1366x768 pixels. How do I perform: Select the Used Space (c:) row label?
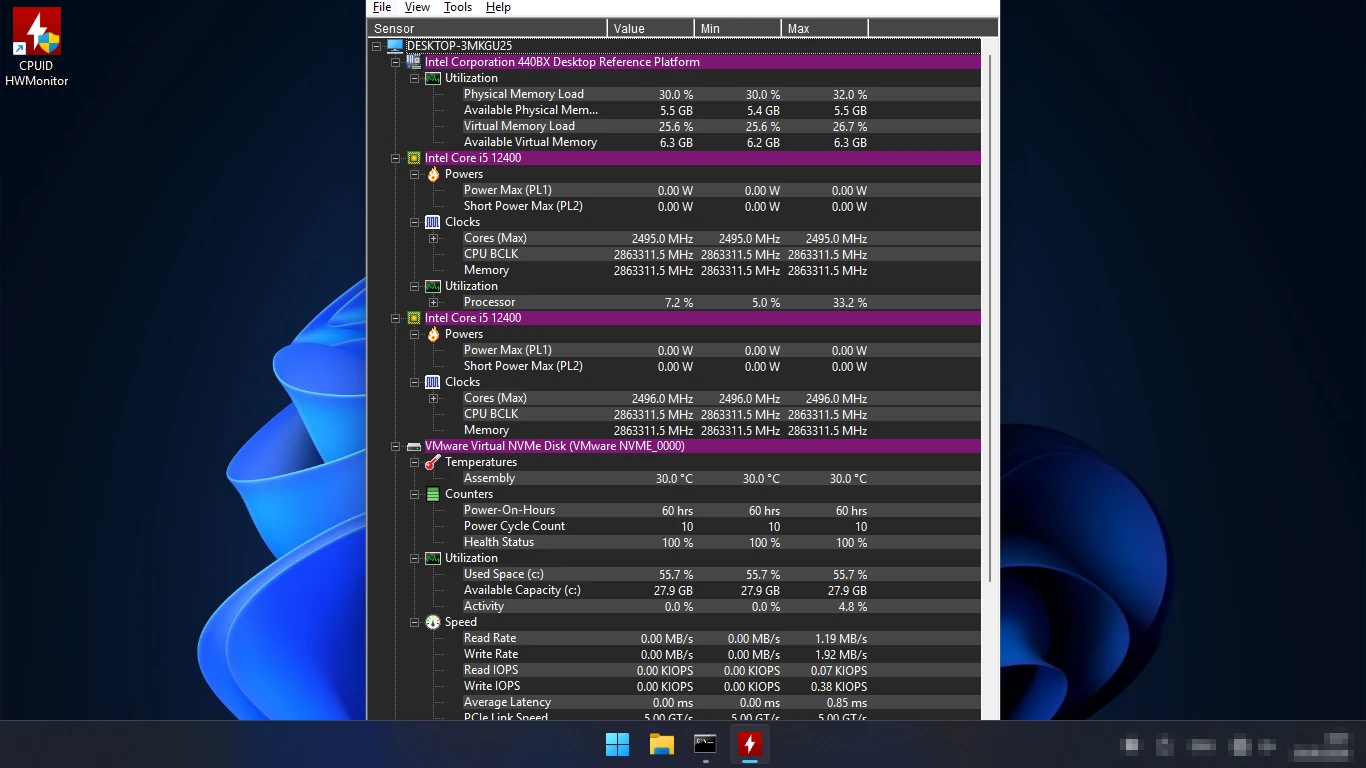tap(503, 574)
